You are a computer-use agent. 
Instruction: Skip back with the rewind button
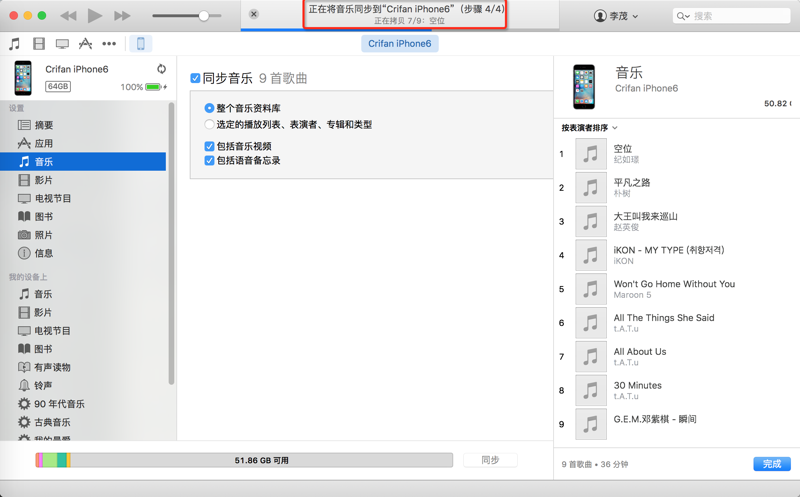68,16
